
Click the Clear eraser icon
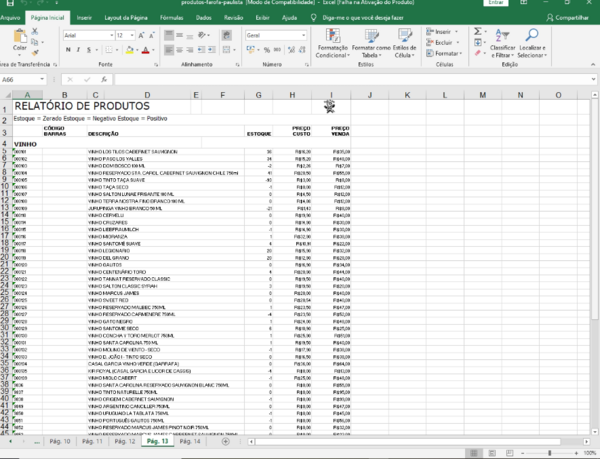click(x=478, y=53)
